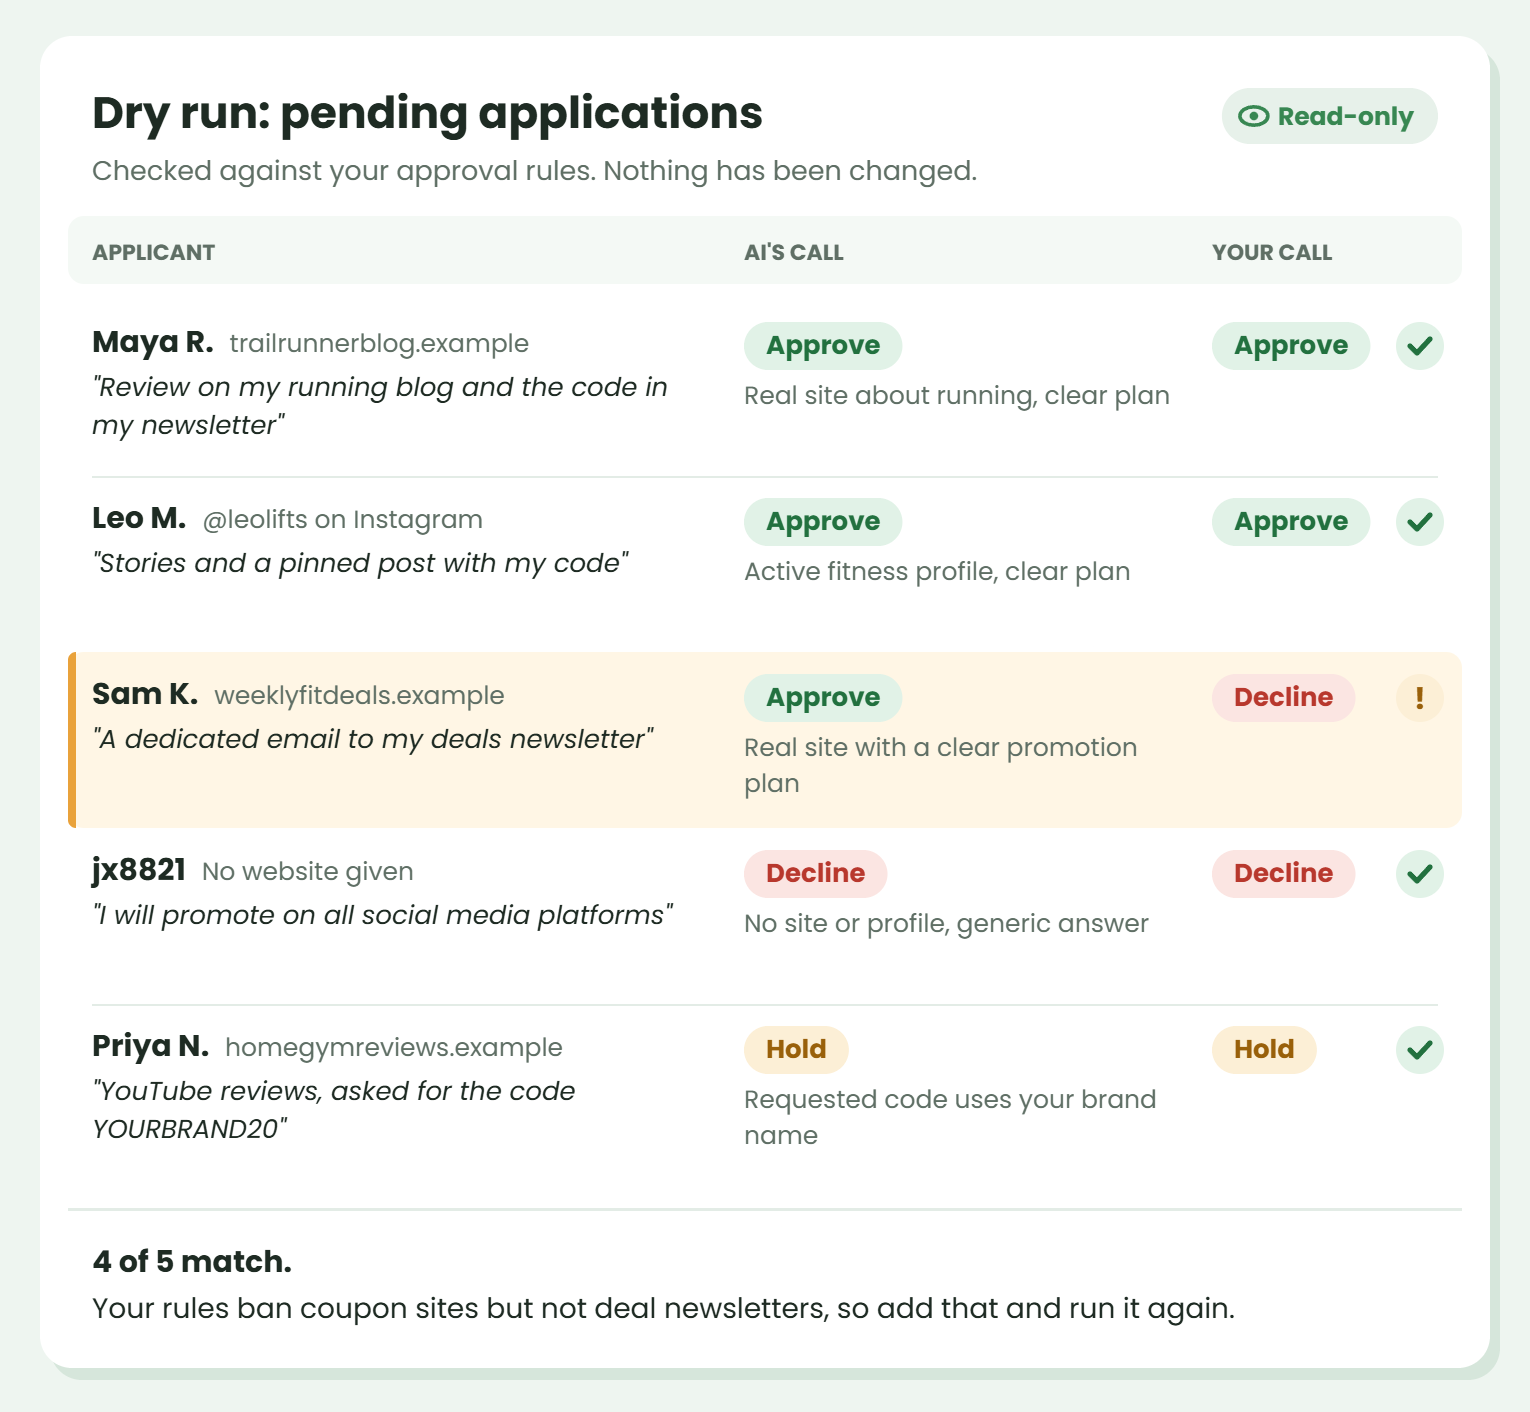Click the check icon in Priya N.'s row

click(1419, 1050)
